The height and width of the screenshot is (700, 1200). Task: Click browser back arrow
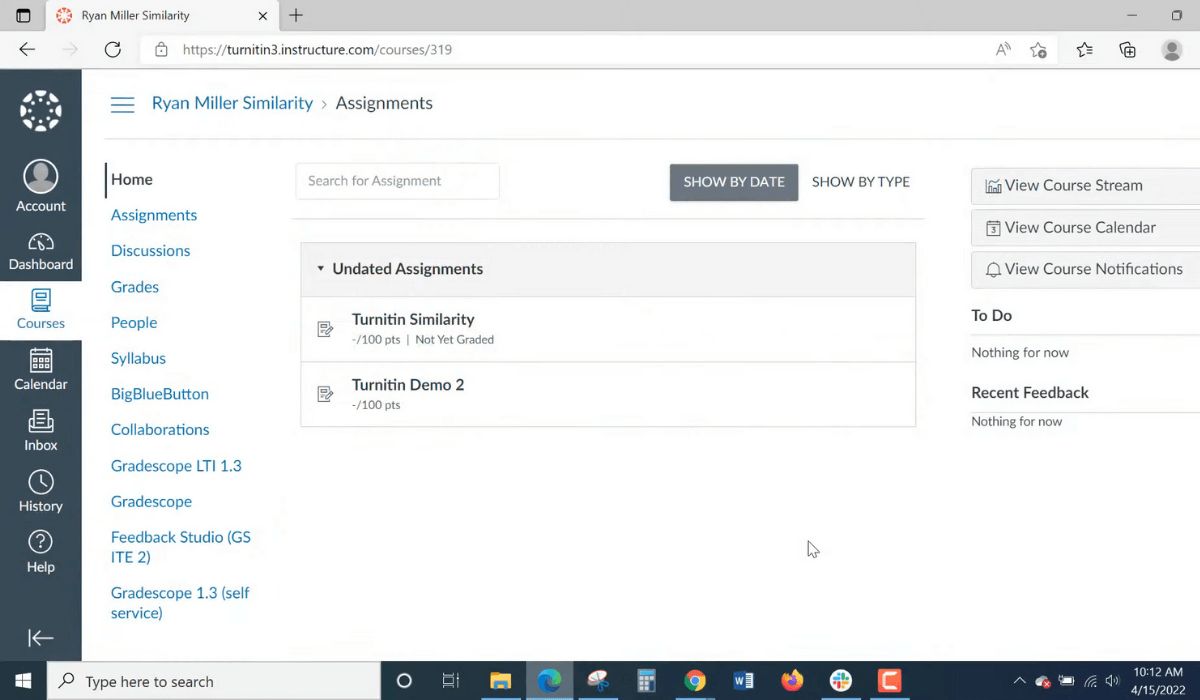tap(27, 49)
